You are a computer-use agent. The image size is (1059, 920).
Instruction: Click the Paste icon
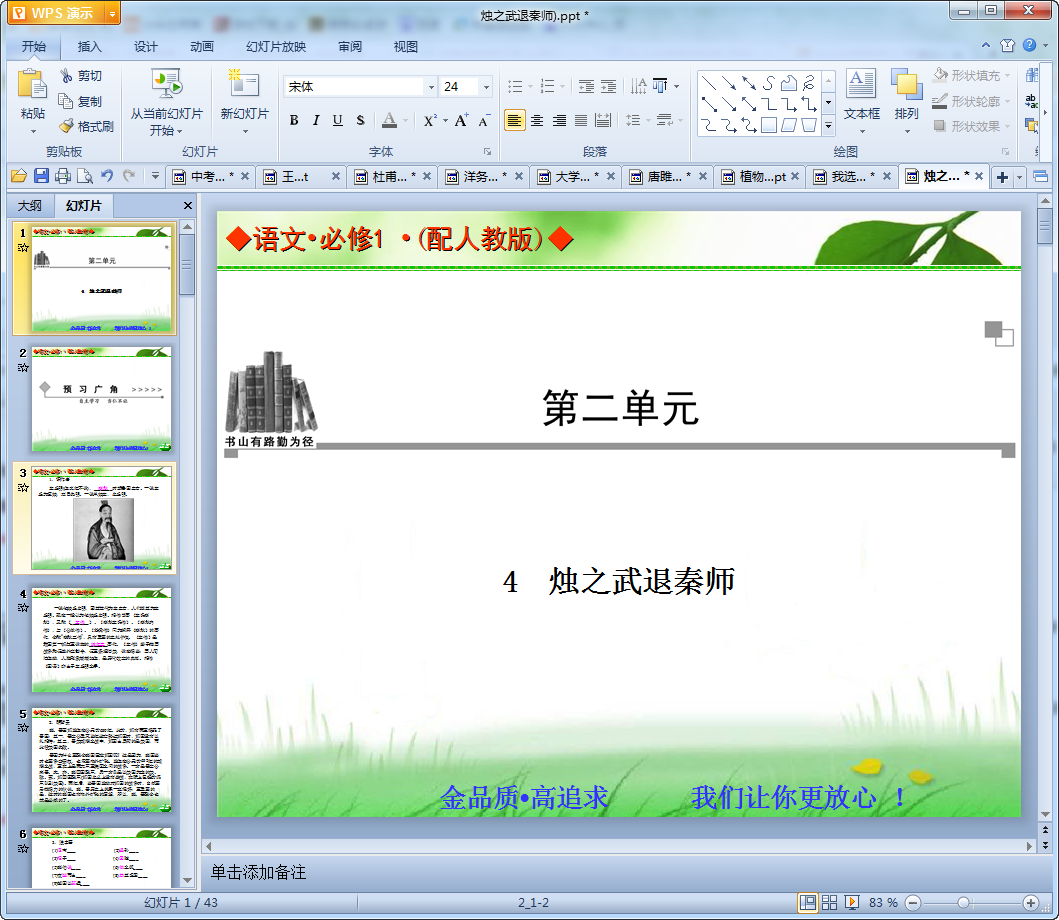coord(32,85)
